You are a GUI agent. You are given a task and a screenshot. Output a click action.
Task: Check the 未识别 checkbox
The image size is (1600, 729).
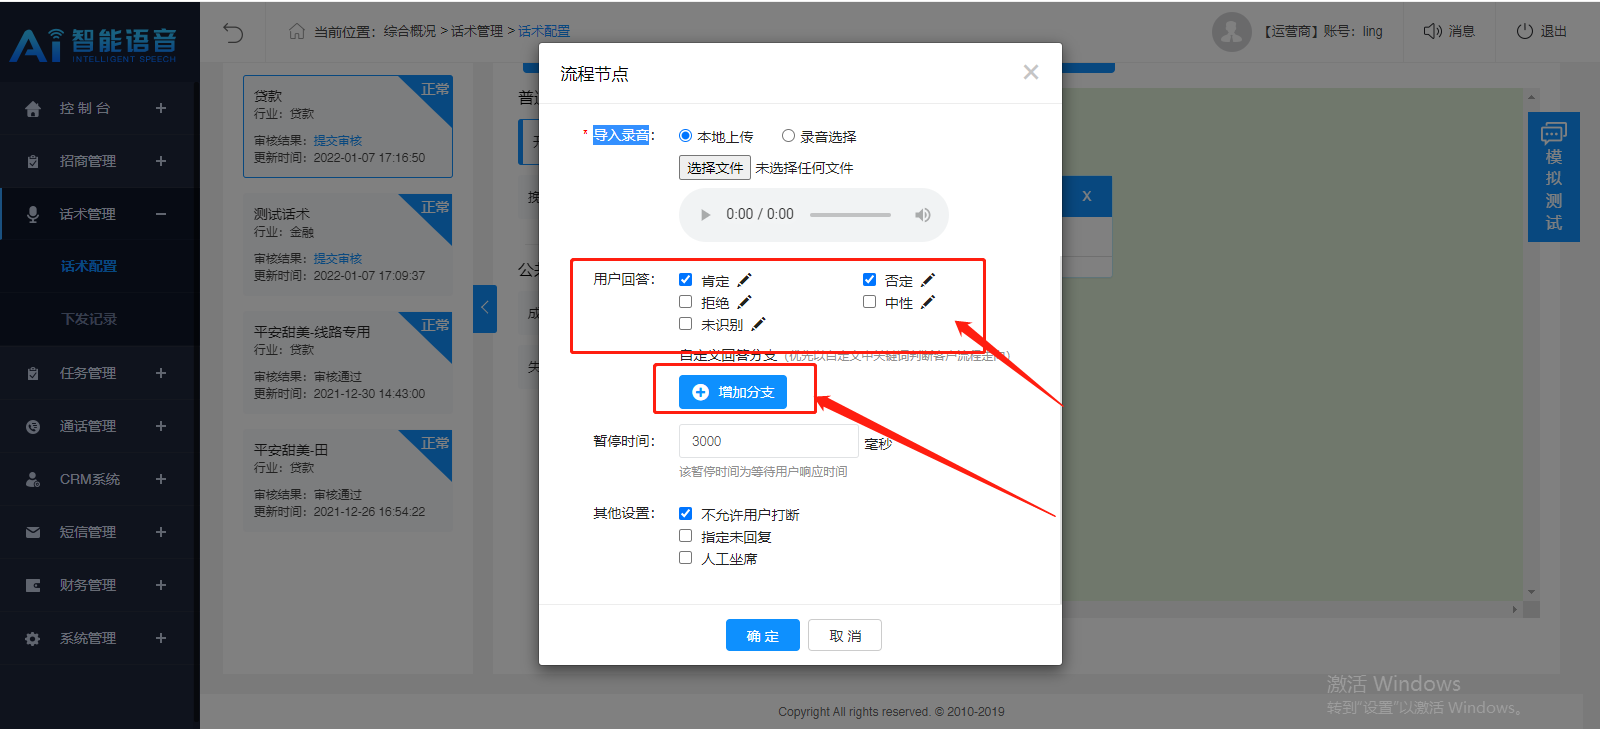tap(685, 324)
